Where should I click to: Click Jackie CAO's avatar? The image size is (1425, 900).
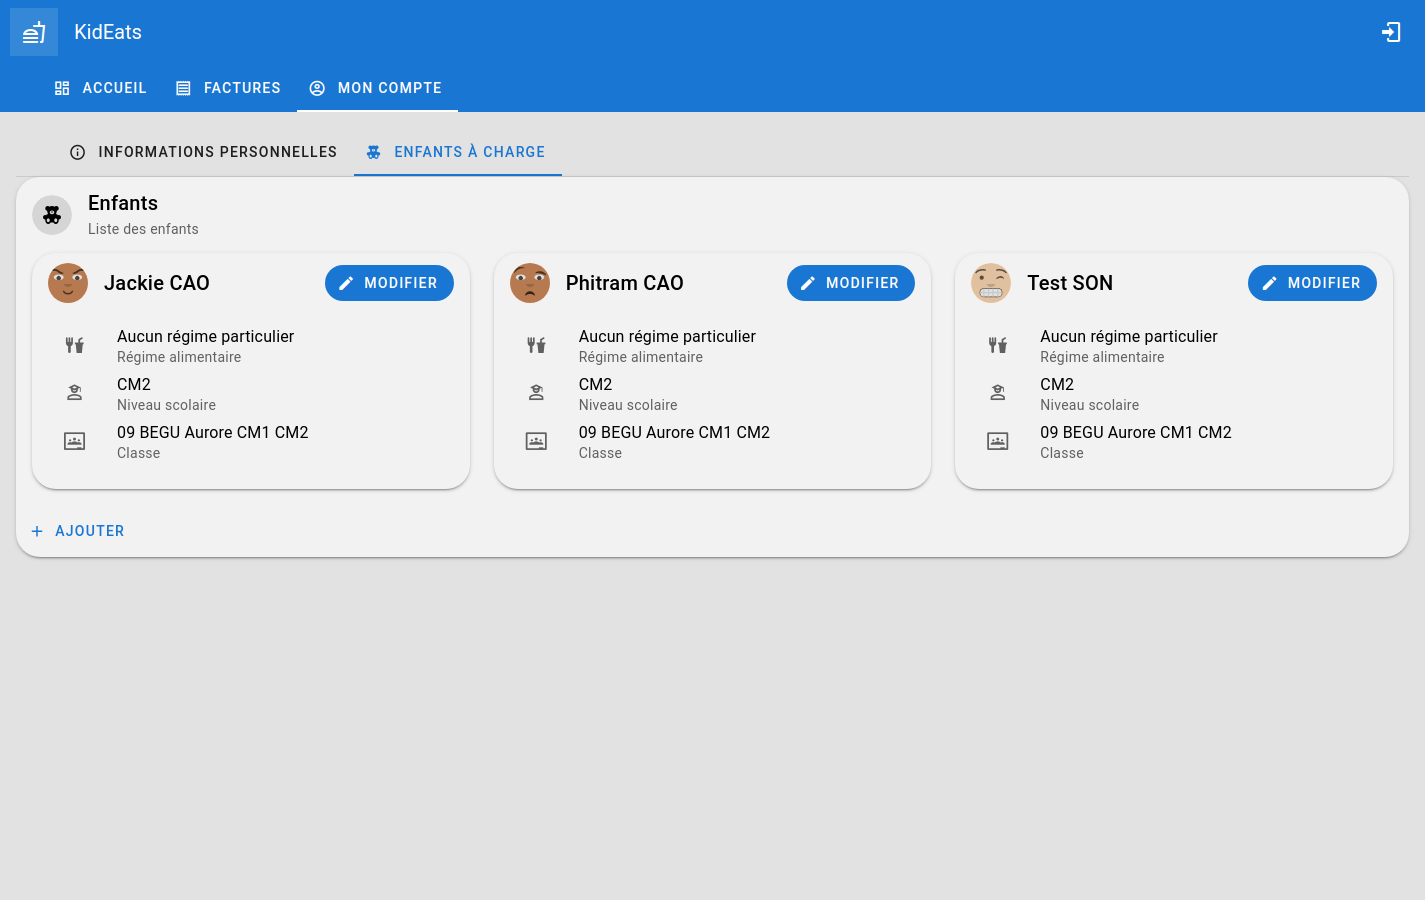68,283
